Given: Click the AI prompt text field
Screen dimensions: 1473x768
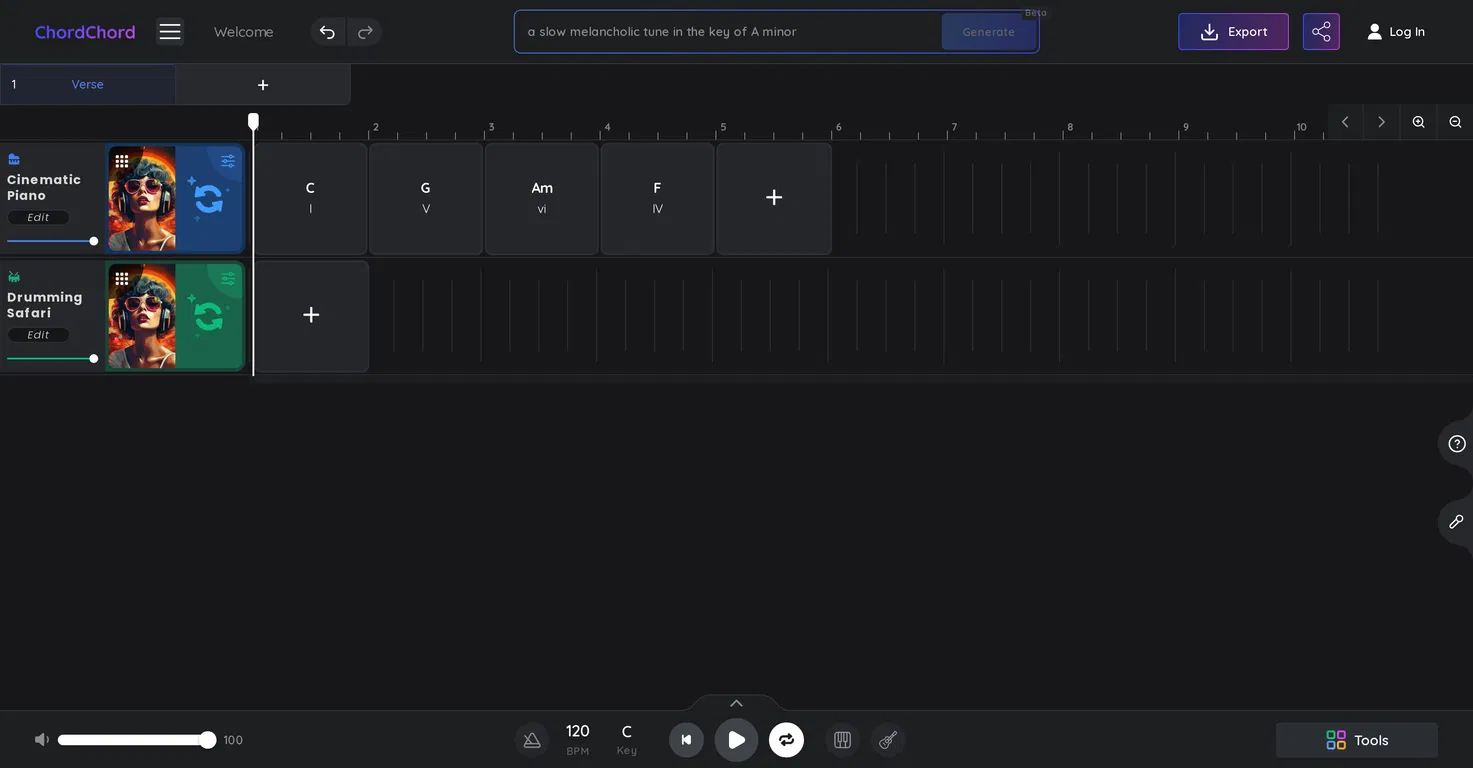Looking at the screenshot, I should click(728, 32).
